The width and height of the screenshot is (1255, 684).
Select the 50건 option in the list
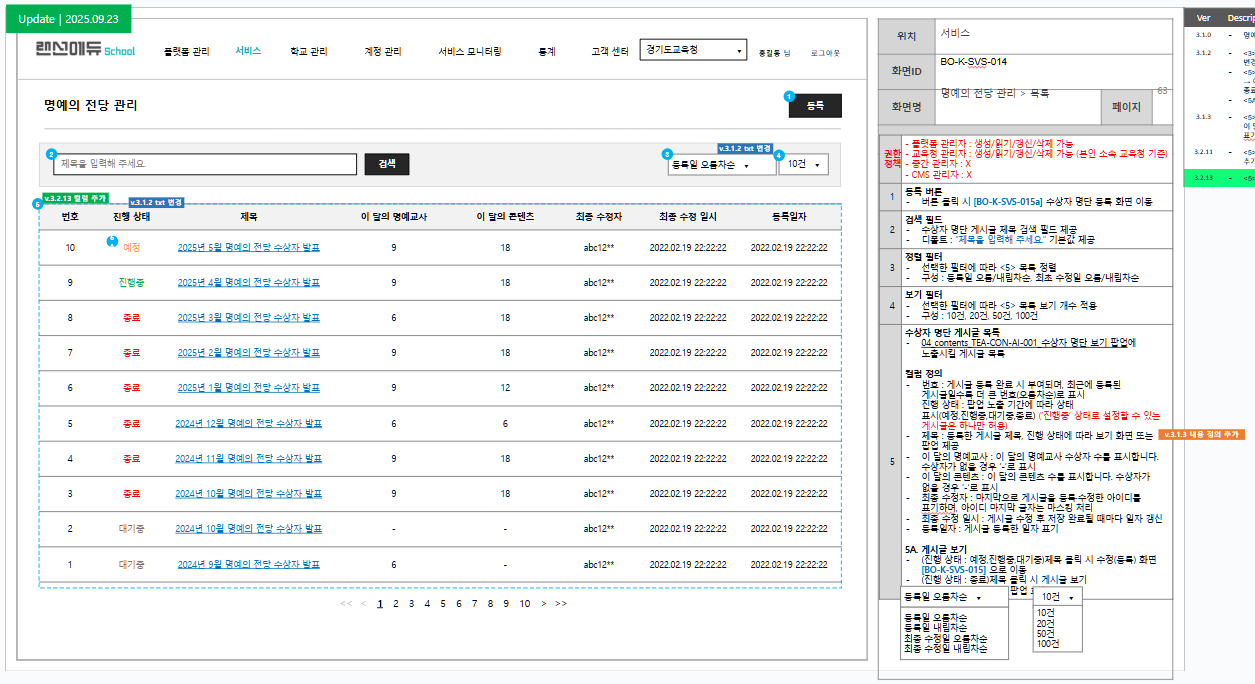(1046, 634)
